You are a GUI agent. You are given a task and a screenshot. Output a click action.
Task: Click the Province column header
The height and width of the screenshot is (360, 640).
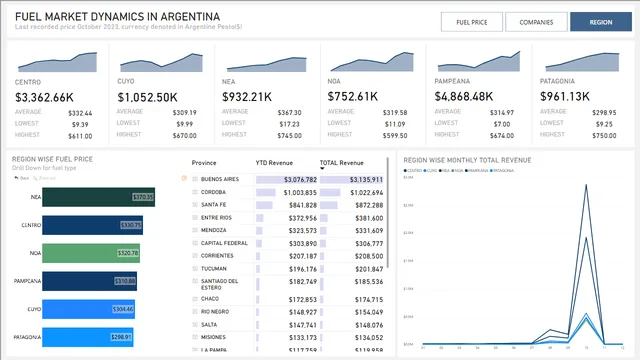click(x=204, y=163)
